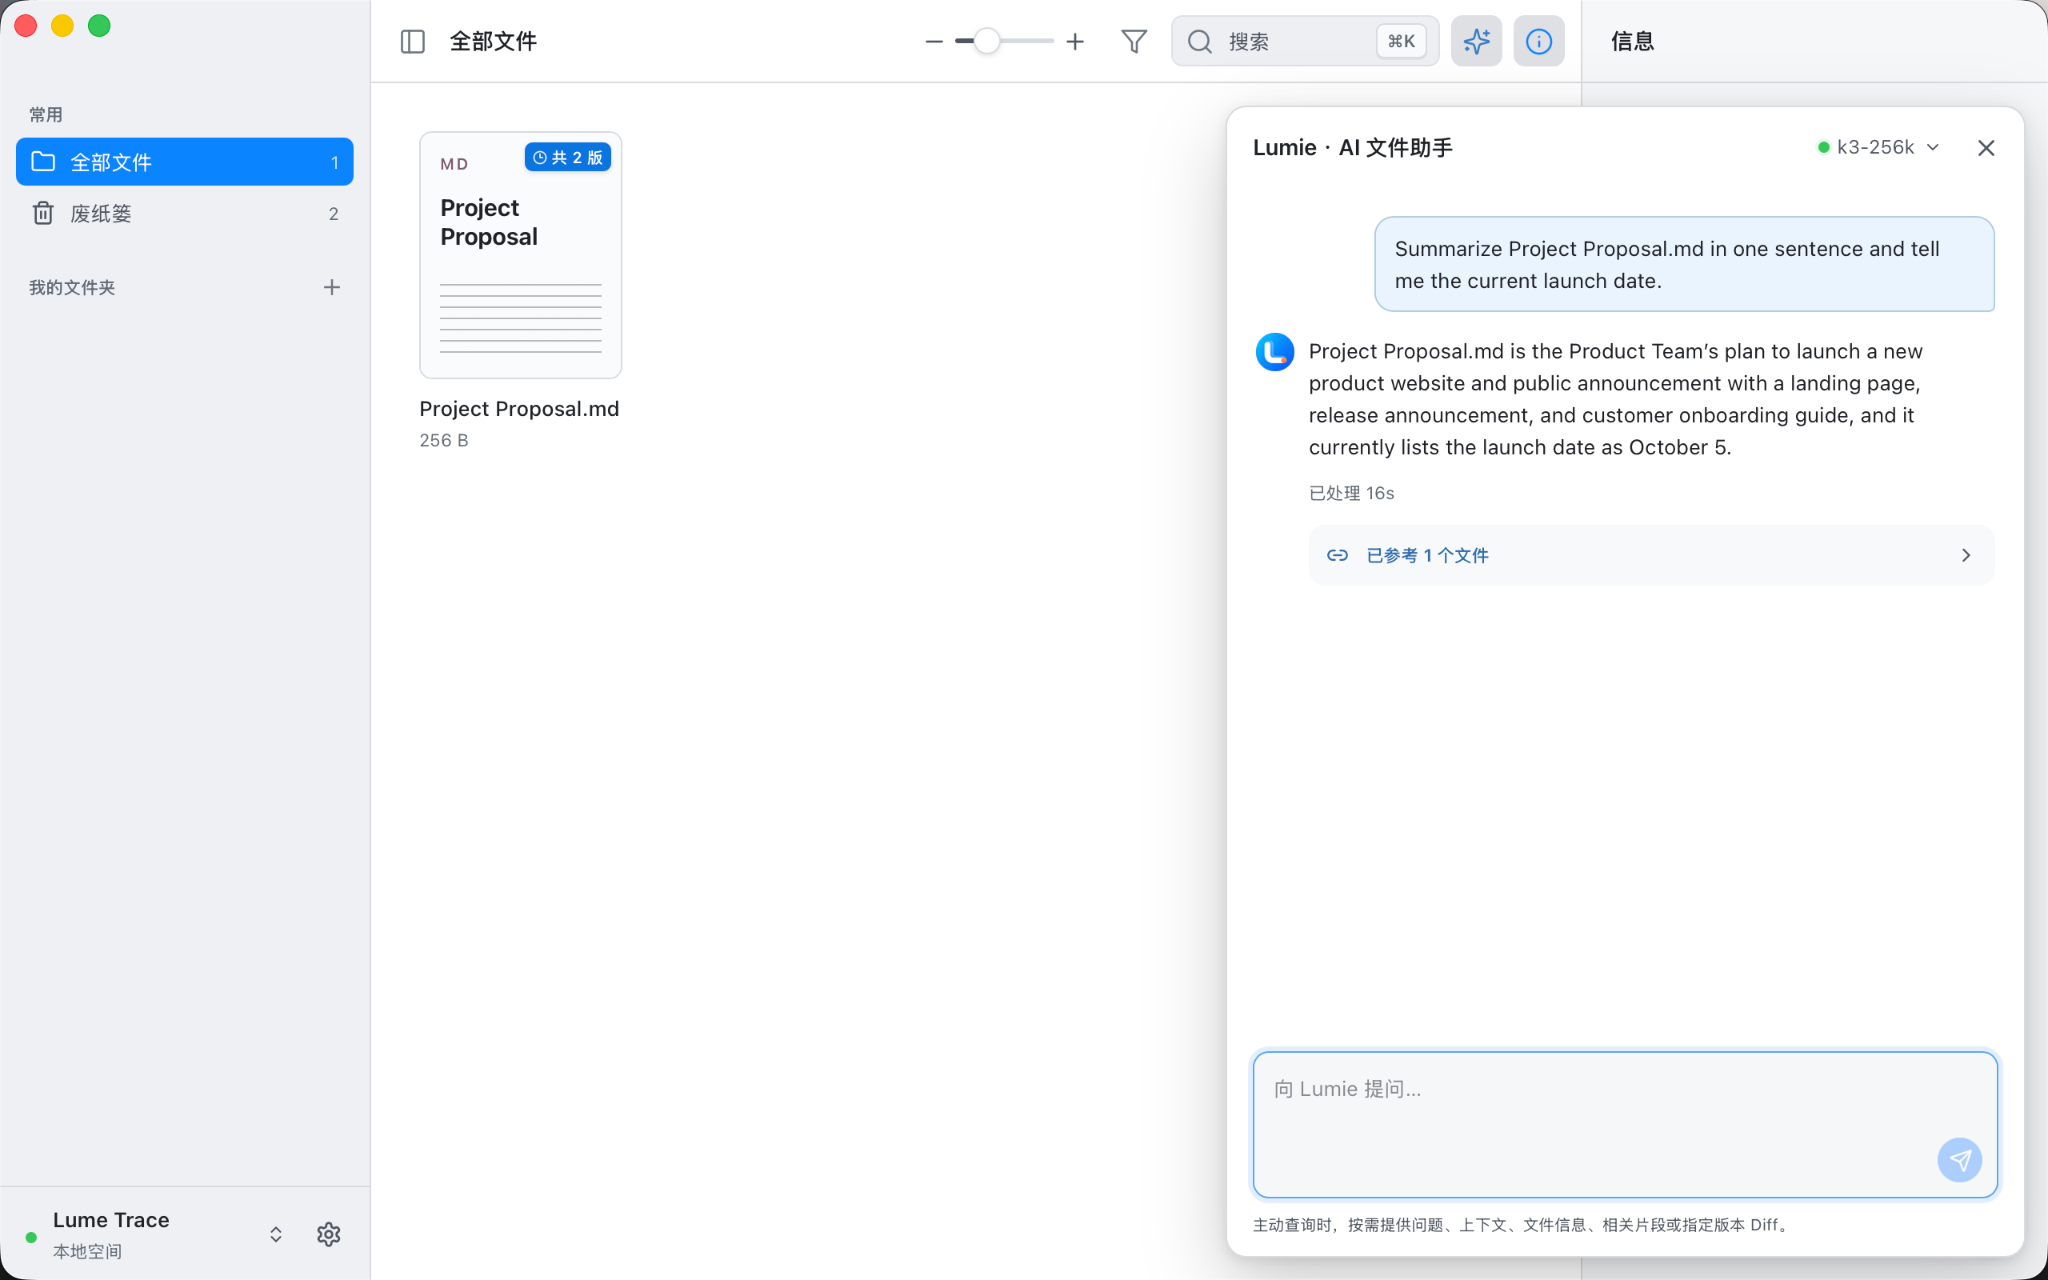Click the 256 B file size text

tap(444, 440)
